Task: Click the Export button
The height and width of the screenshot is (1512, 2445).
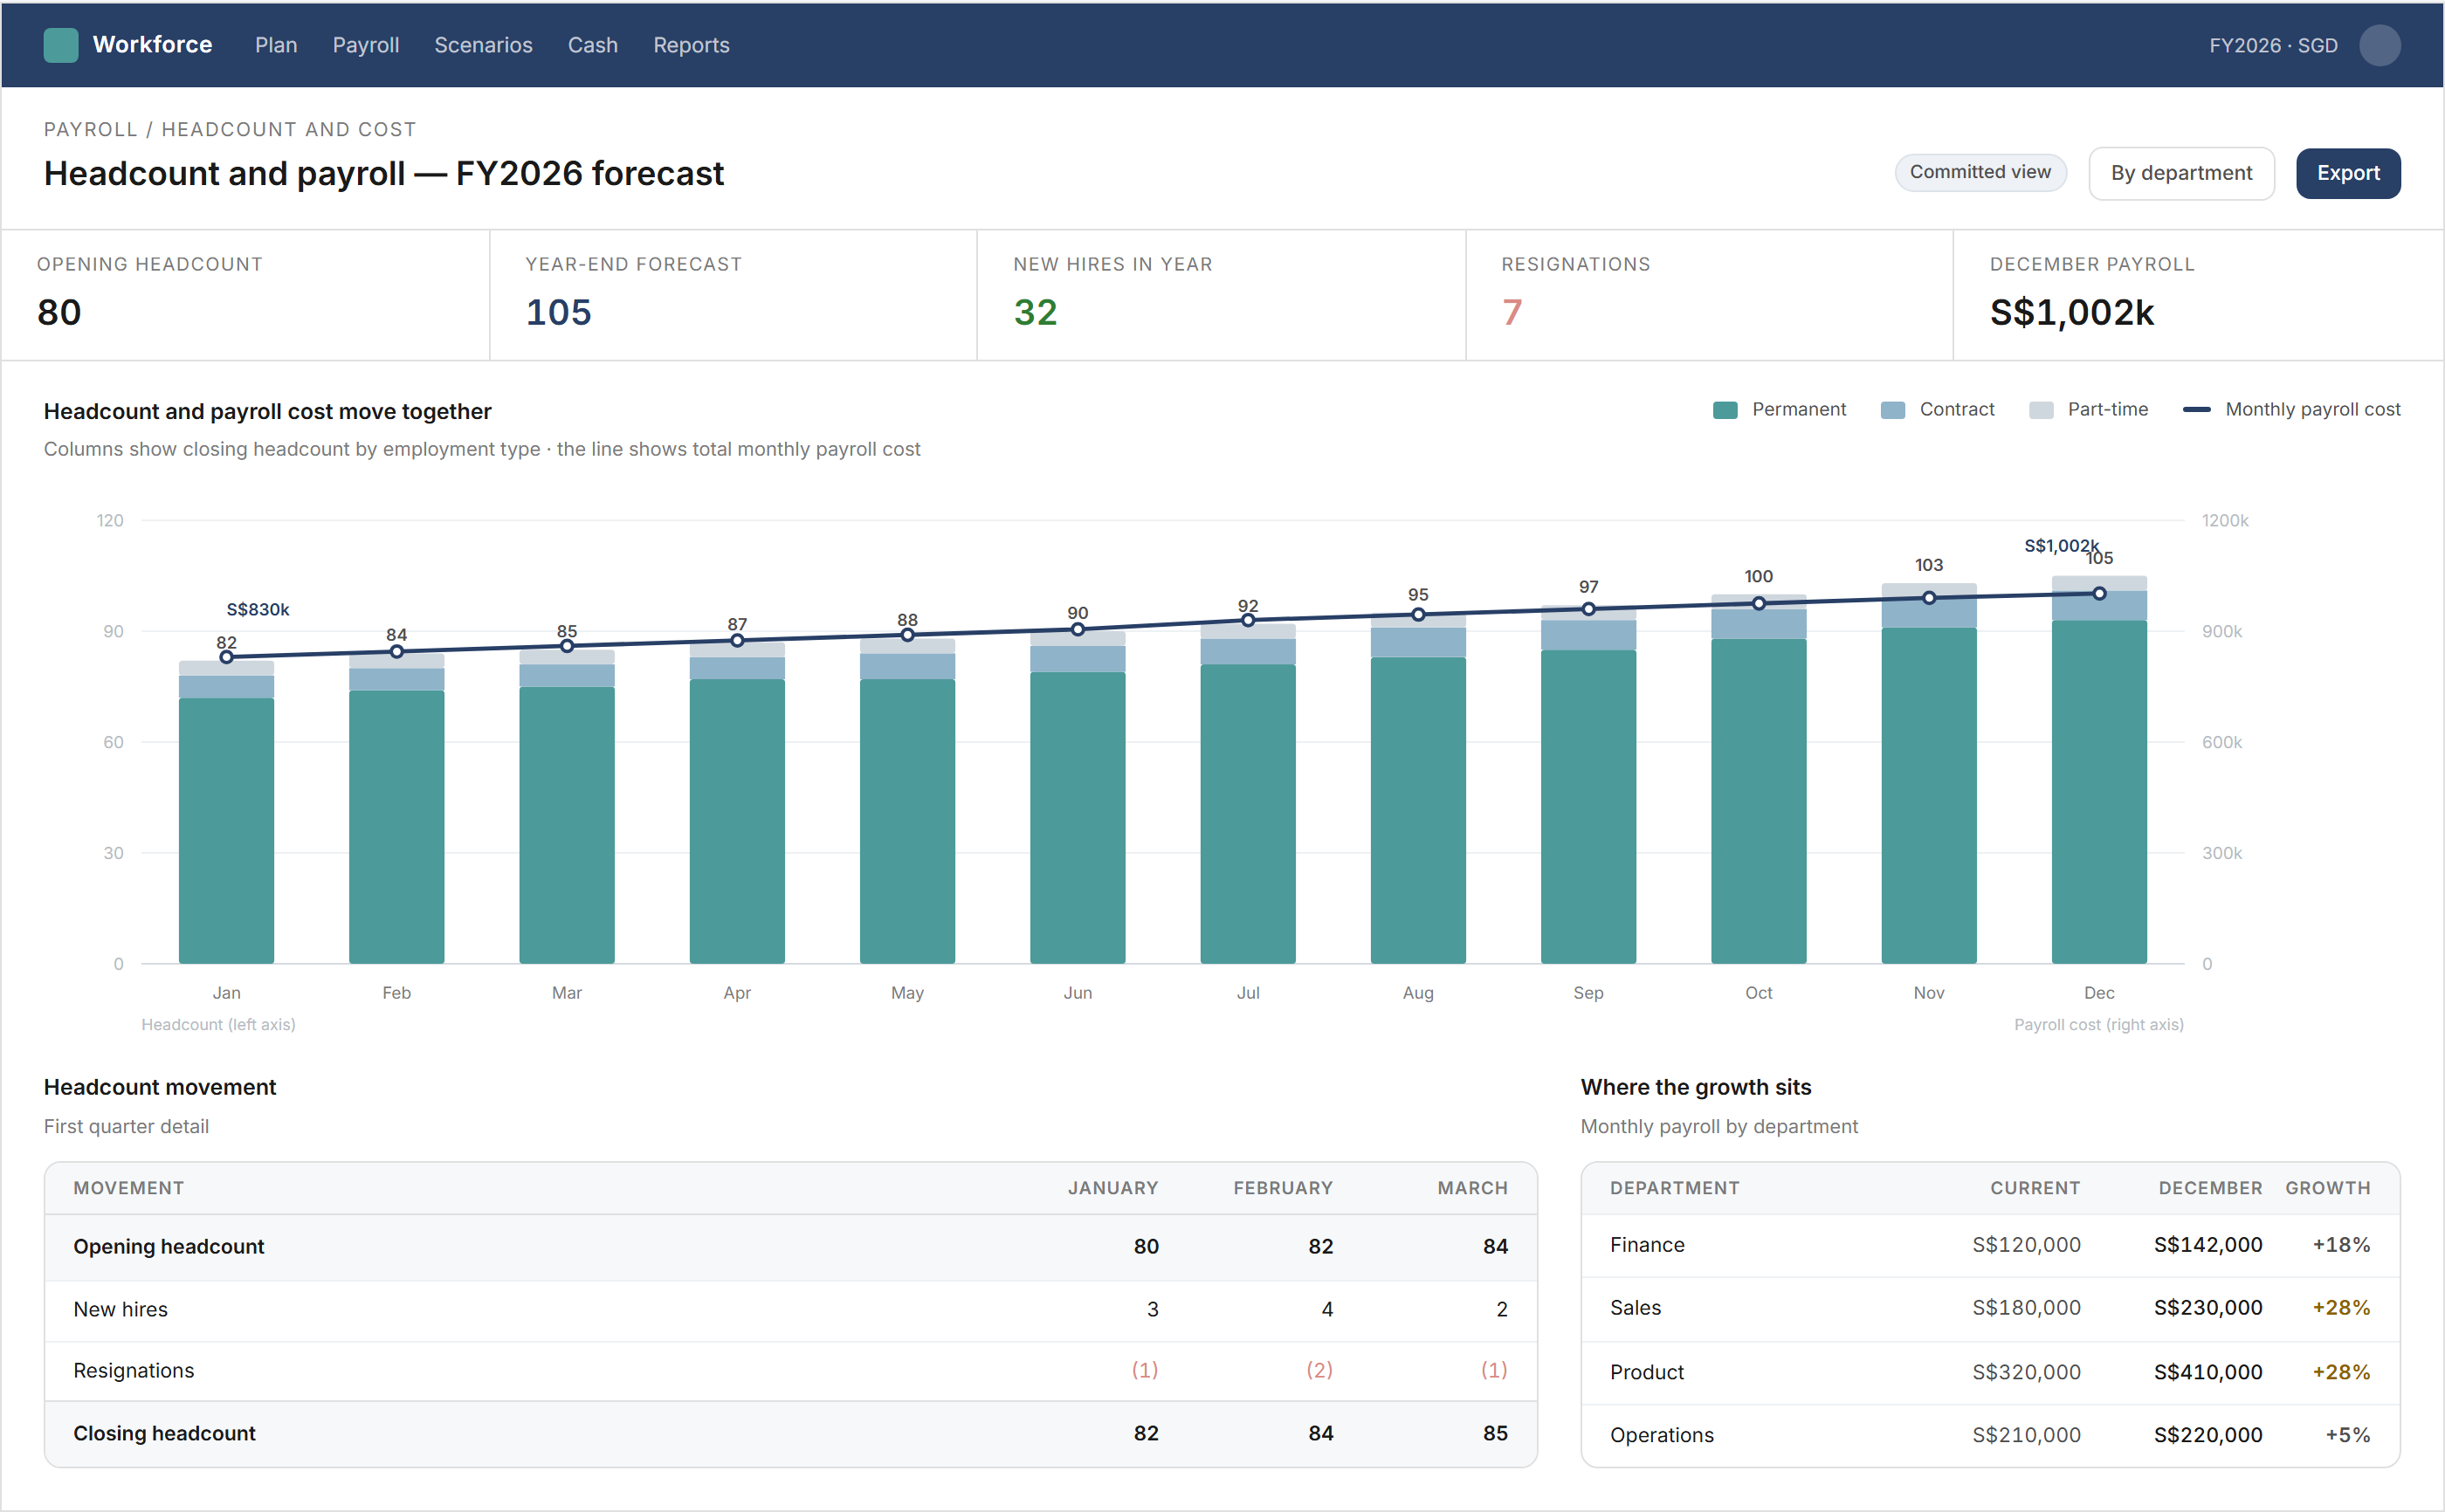Action: click(x=2348, y=173)
